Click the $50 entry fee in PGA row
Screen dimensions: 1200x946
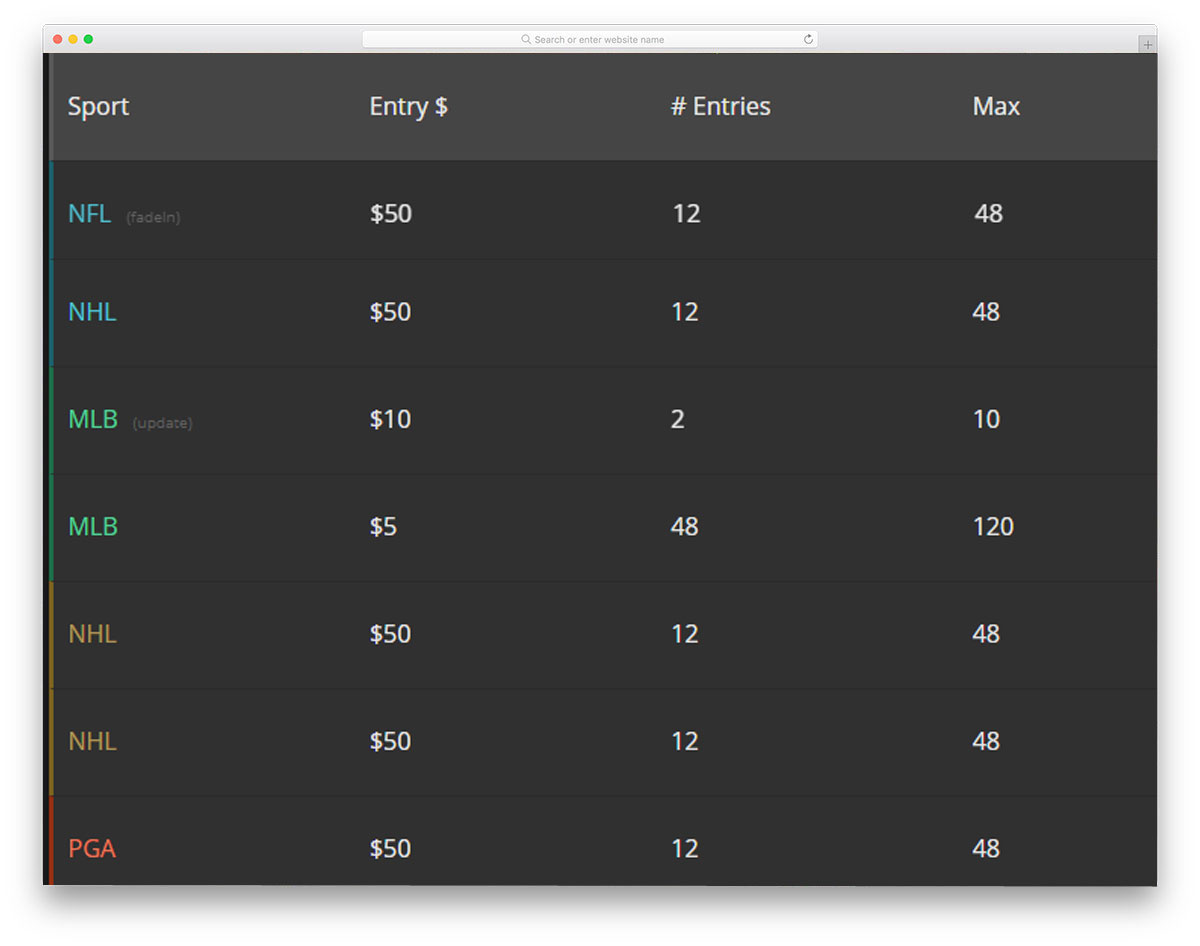[390, 848]
